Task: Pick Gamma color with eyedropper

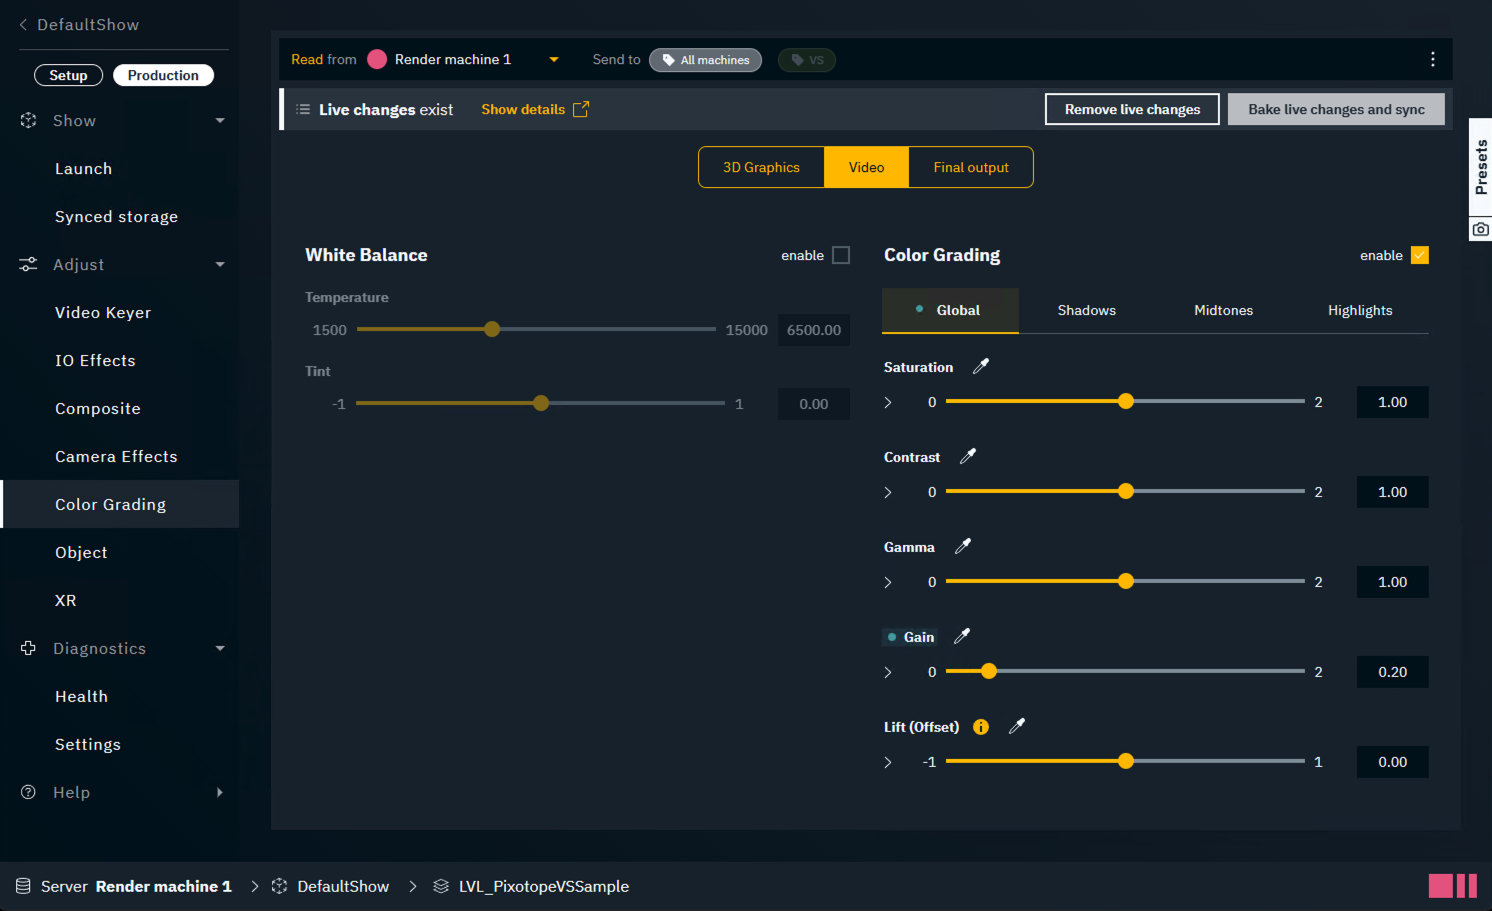Action: [963, 547]
